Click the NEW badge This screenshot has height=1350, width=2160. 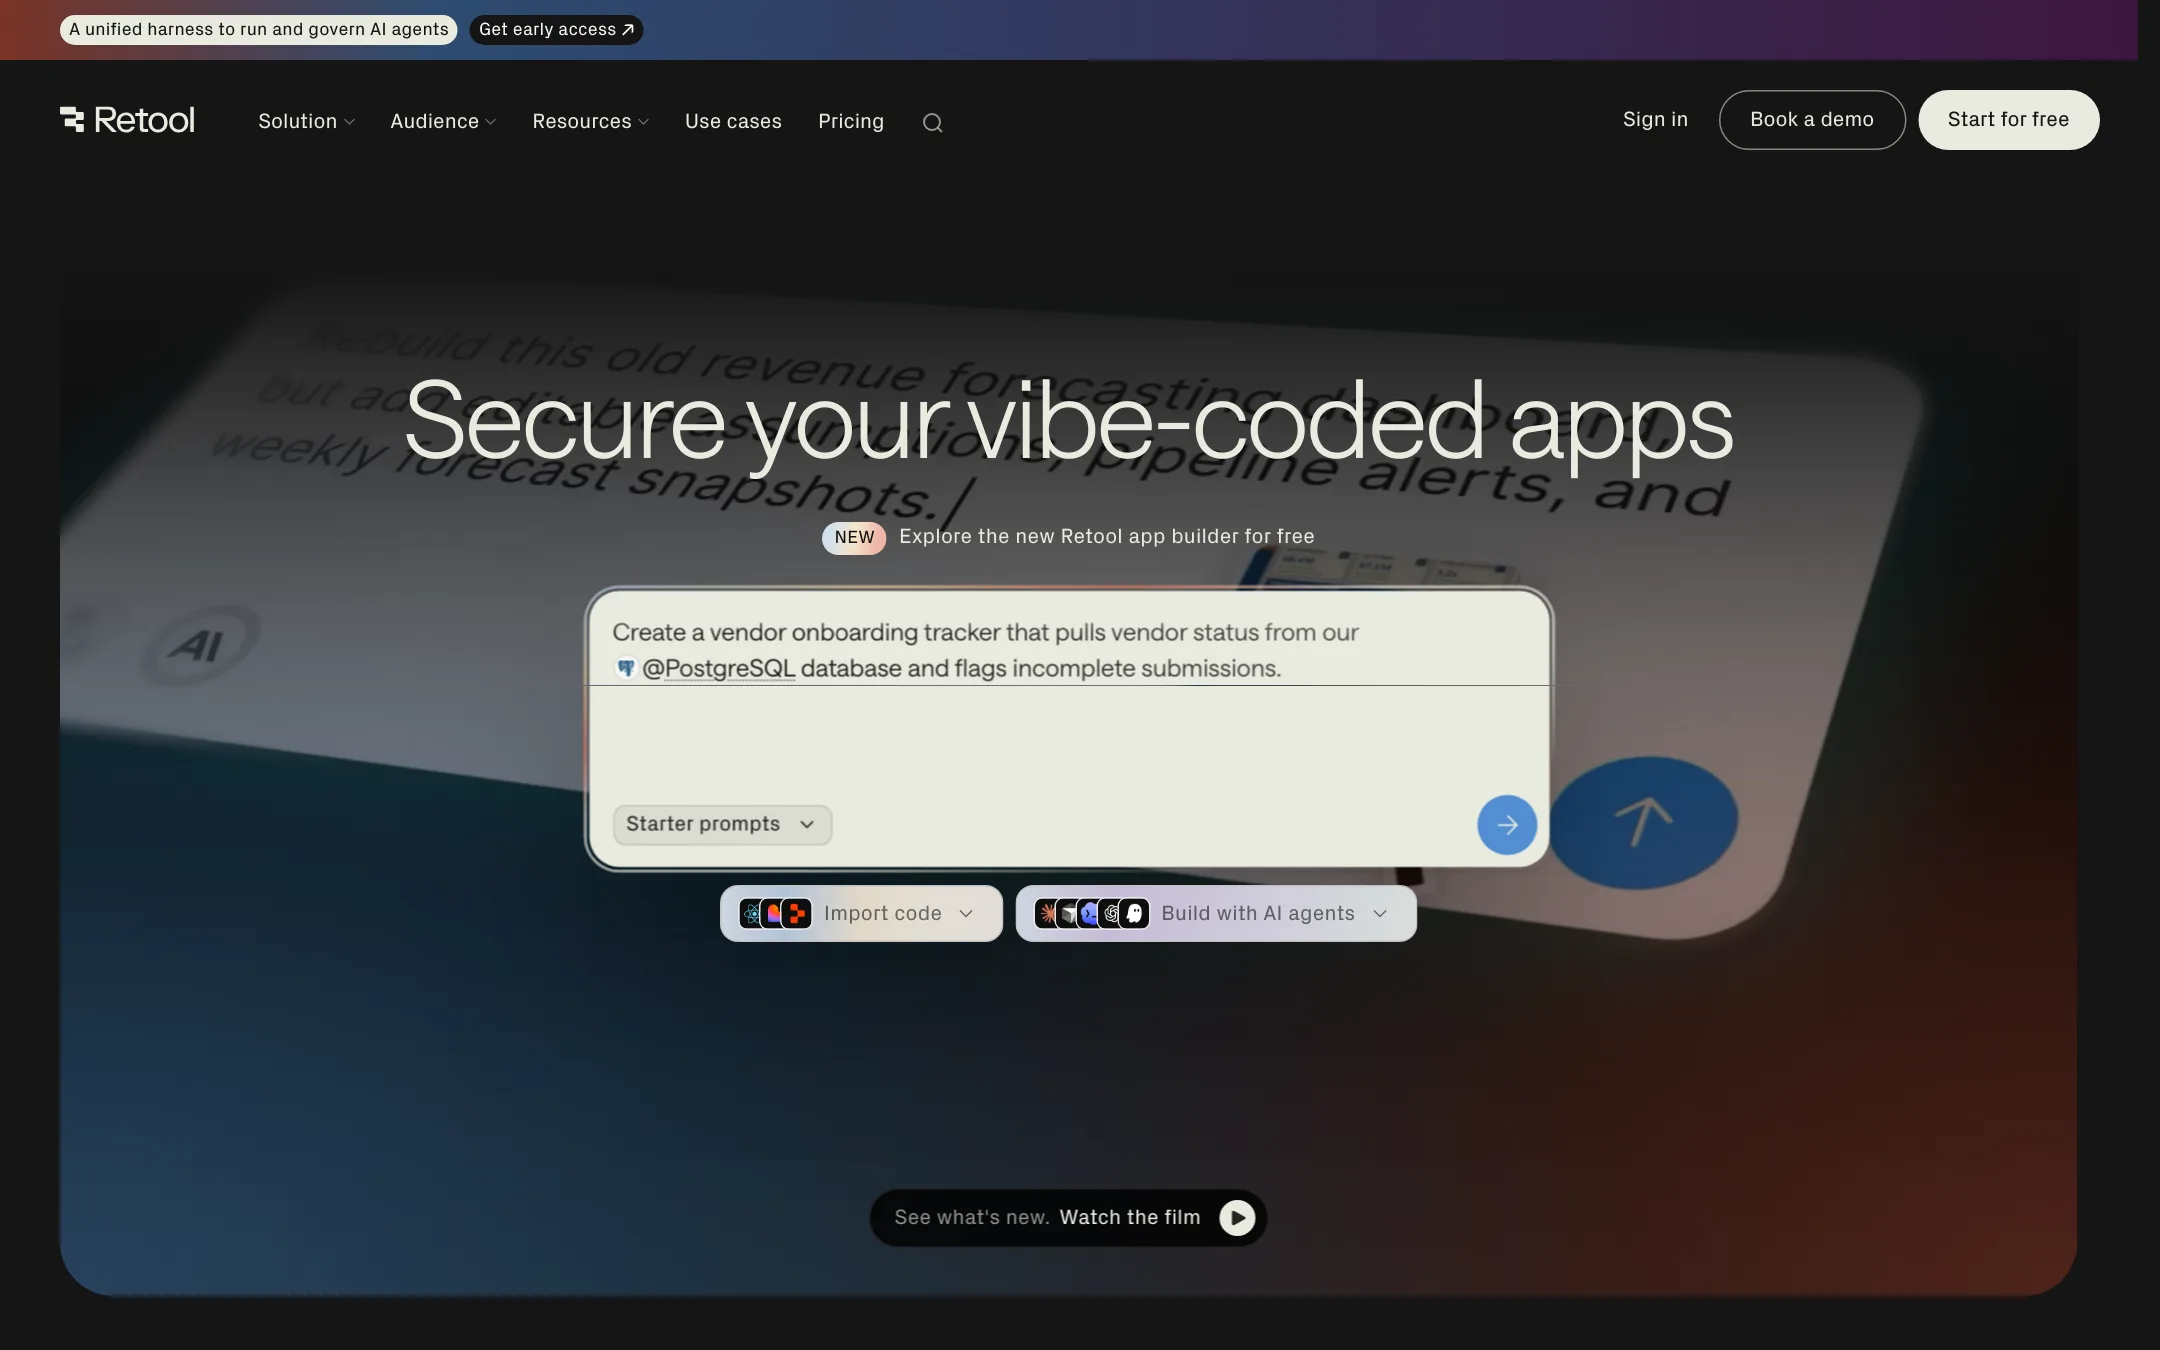tap(854, 537)
